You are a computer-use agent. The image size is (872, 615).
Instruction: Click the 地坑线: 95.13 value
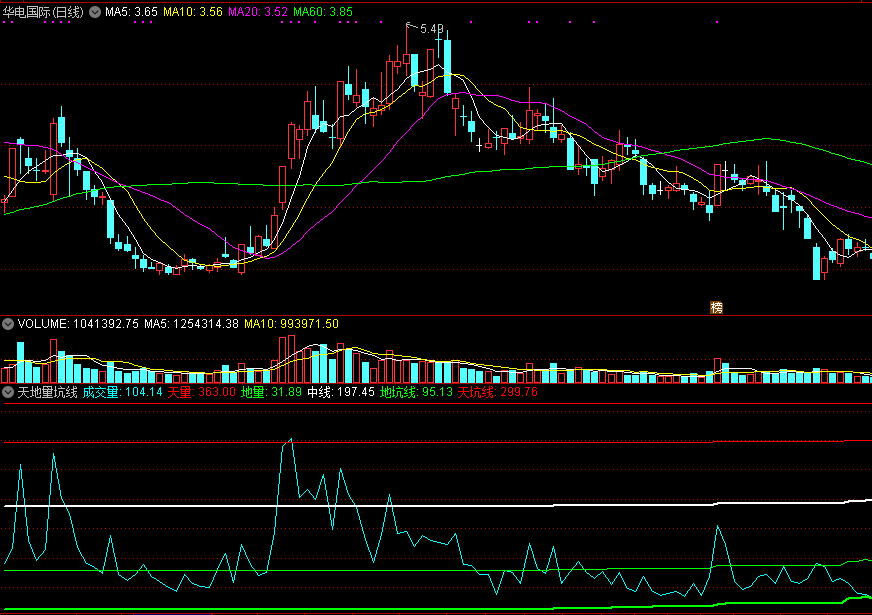click(x=417, y=392)
